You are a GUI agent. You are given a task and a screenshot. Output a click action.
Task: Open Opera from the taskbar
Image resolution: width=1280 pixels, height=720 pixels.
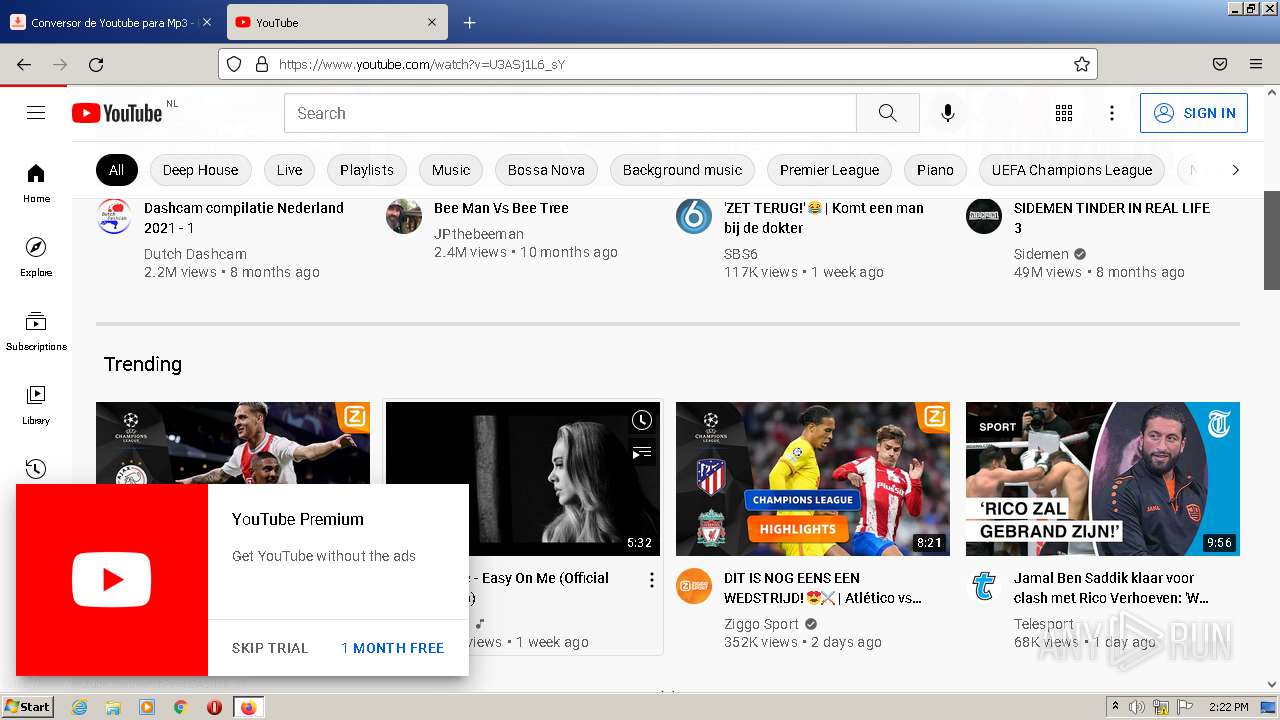[x=214, y=707]
